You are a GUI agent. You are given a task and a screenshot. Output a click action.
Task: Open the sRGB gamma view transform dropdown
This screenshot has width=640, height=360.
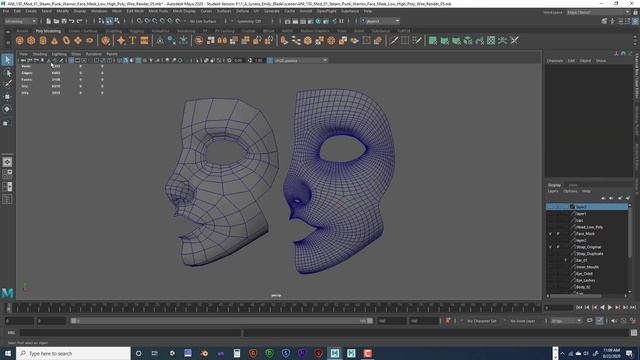(301, 60)
